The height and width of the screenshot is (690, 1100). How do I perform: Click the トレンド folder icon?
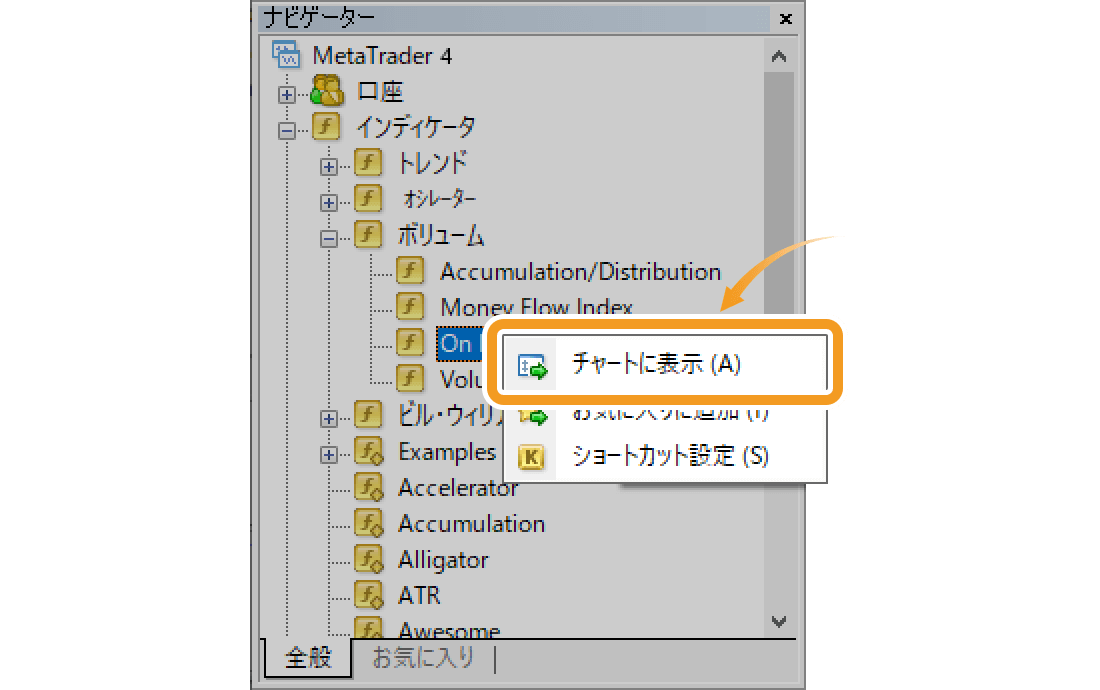tap(368, 163)
